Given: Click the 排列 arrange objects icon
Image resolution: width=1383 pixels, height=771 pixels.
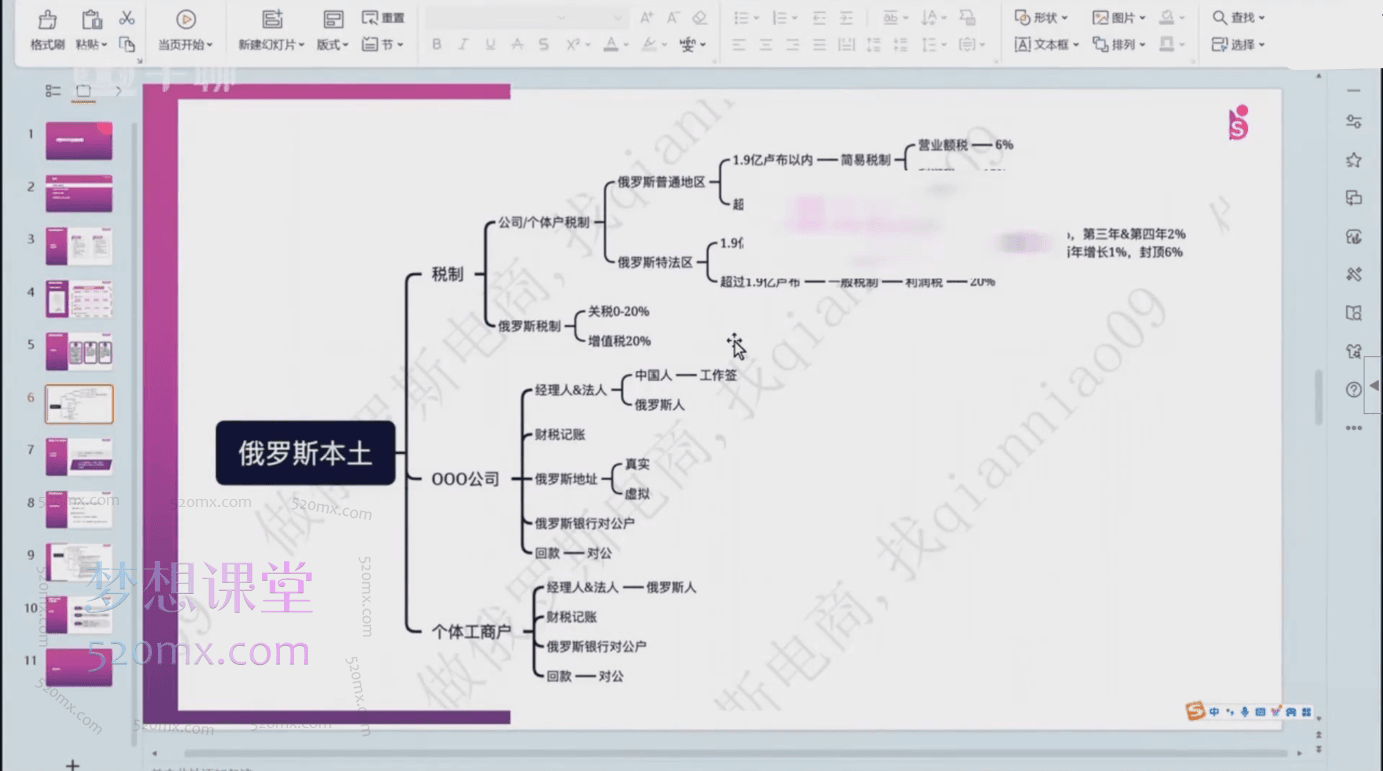Looking at the screenshot, I should 1118,44.
